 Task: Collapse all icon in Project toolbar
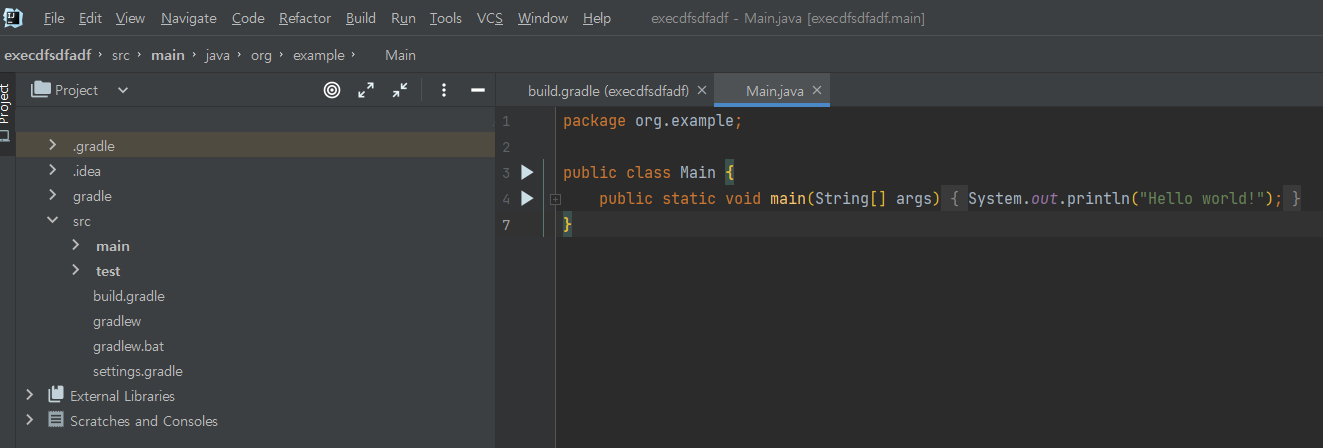pyautogui.click(x=400, y=90)
